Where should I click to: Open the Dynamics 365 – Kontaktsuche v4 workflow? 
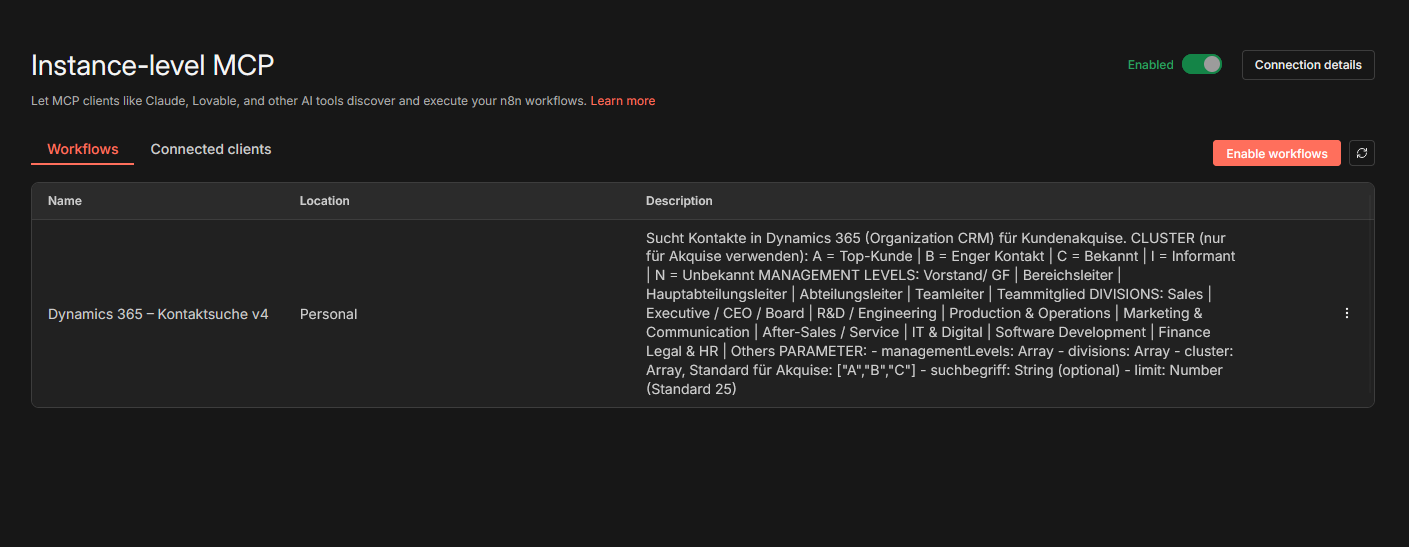[x=158, y=314]
